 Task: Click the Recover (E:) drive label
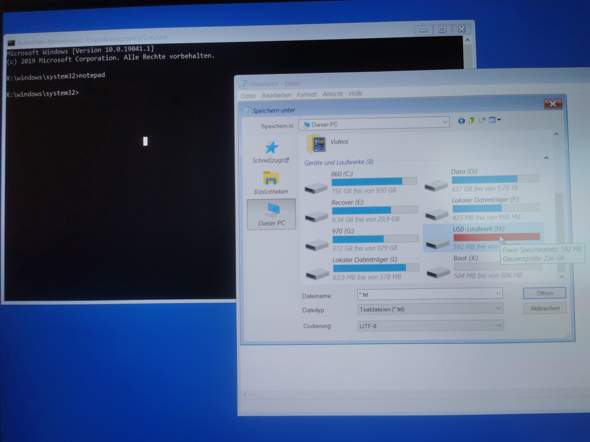(x=347, y=202)
